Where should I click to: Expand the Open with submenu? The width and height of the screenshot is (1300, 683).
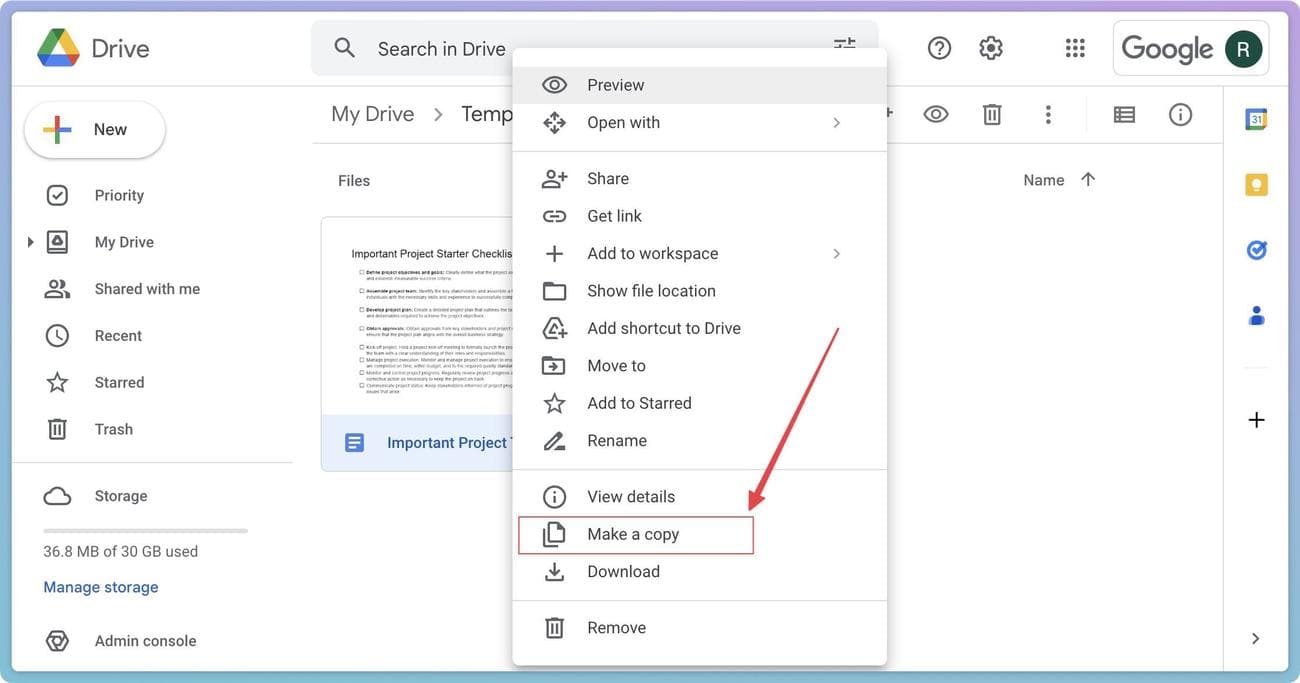[836, 123]
